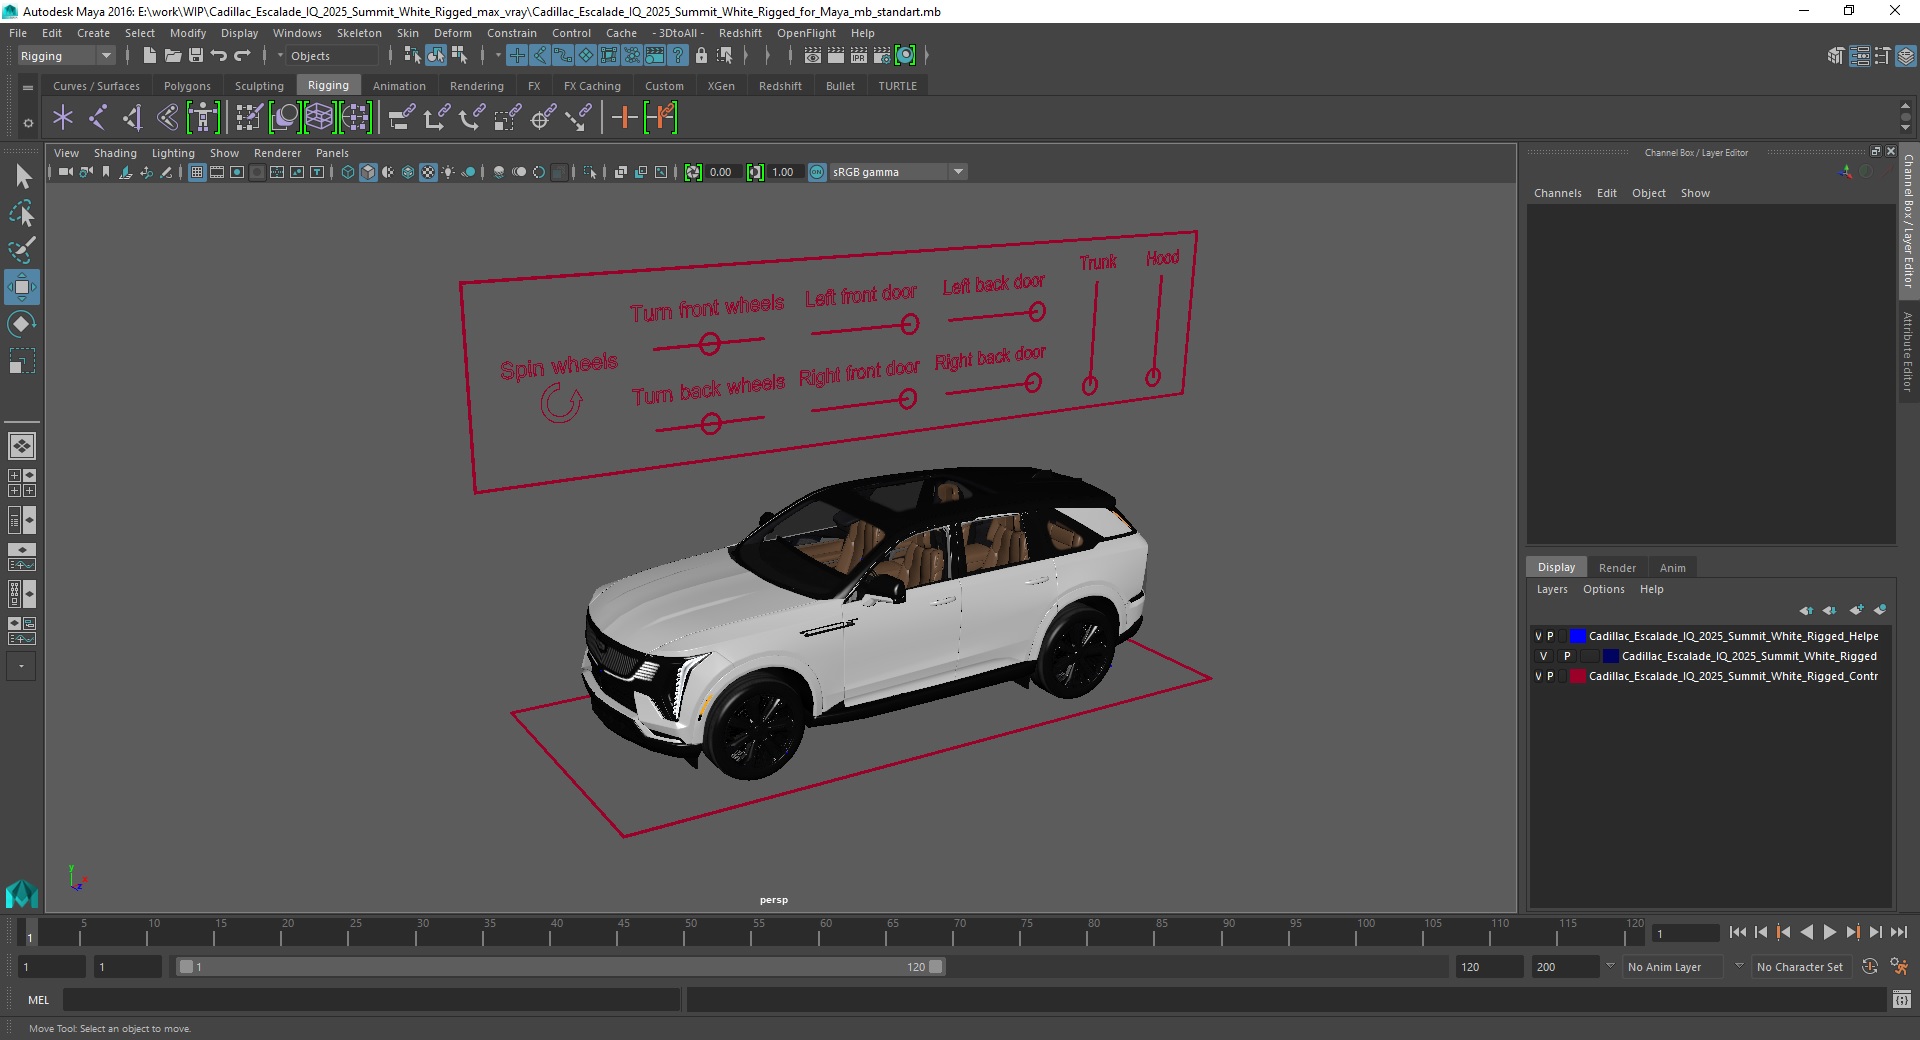The height and width of the screenshot is (1040, 1920).
Task: Switch to the Animation shelf tab
Action: pos(399,86)
